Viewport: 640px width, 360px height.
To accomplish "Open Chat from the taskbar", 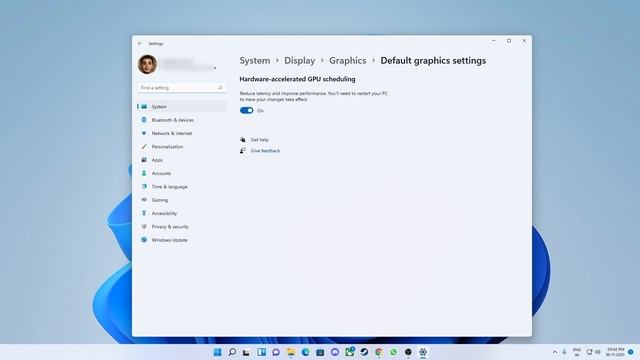I will coord(276,352).
